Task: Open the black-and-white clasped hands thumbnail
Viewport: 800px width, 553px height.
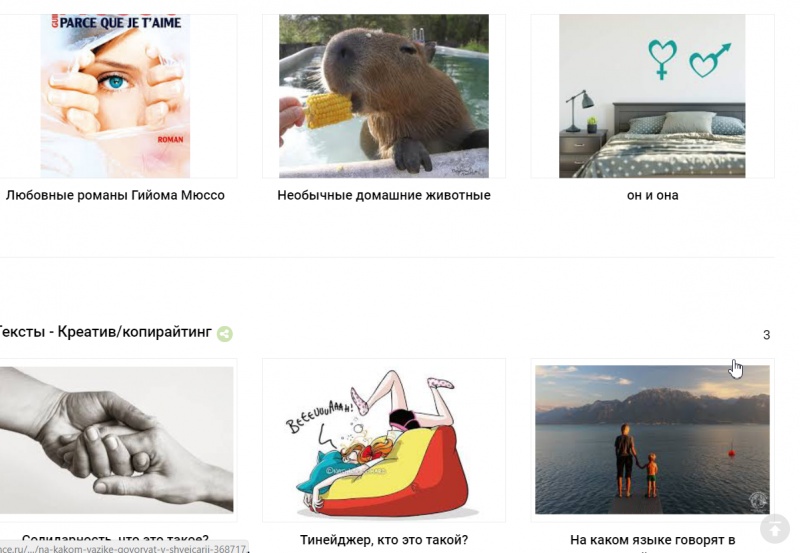Action: click(116, 440)
